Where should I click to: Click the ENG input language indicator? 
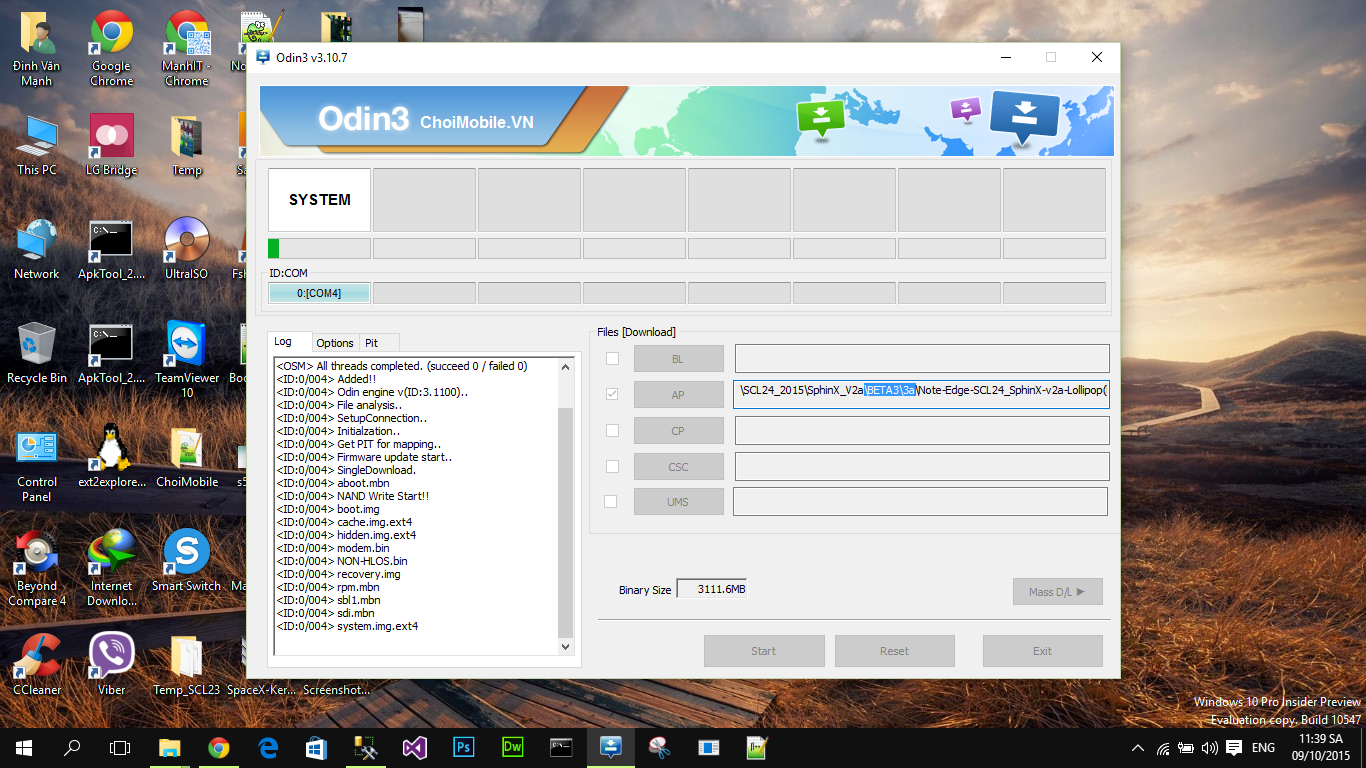(1263, 747)
